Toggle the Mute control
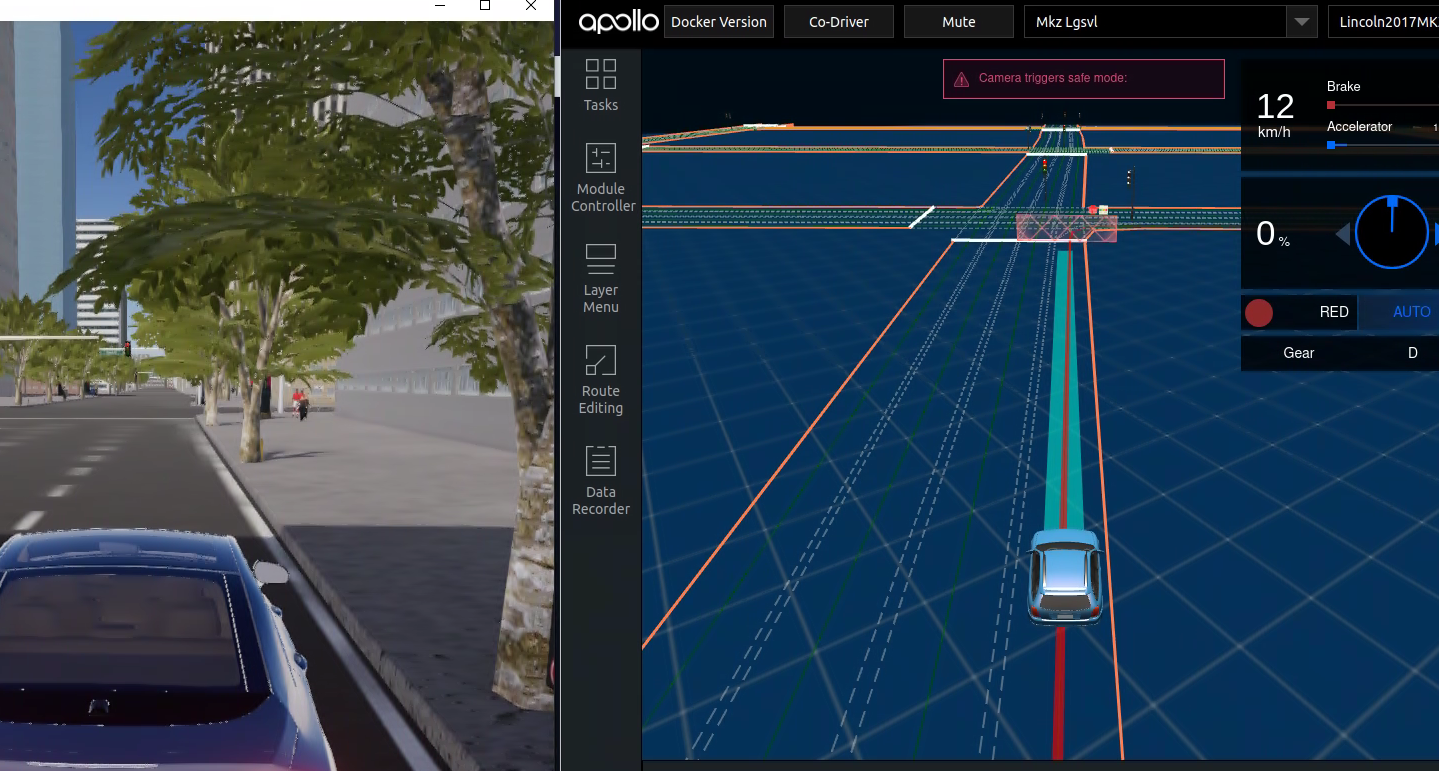The height and width of the screenshot is (771, 1439). tap(957, 21)
